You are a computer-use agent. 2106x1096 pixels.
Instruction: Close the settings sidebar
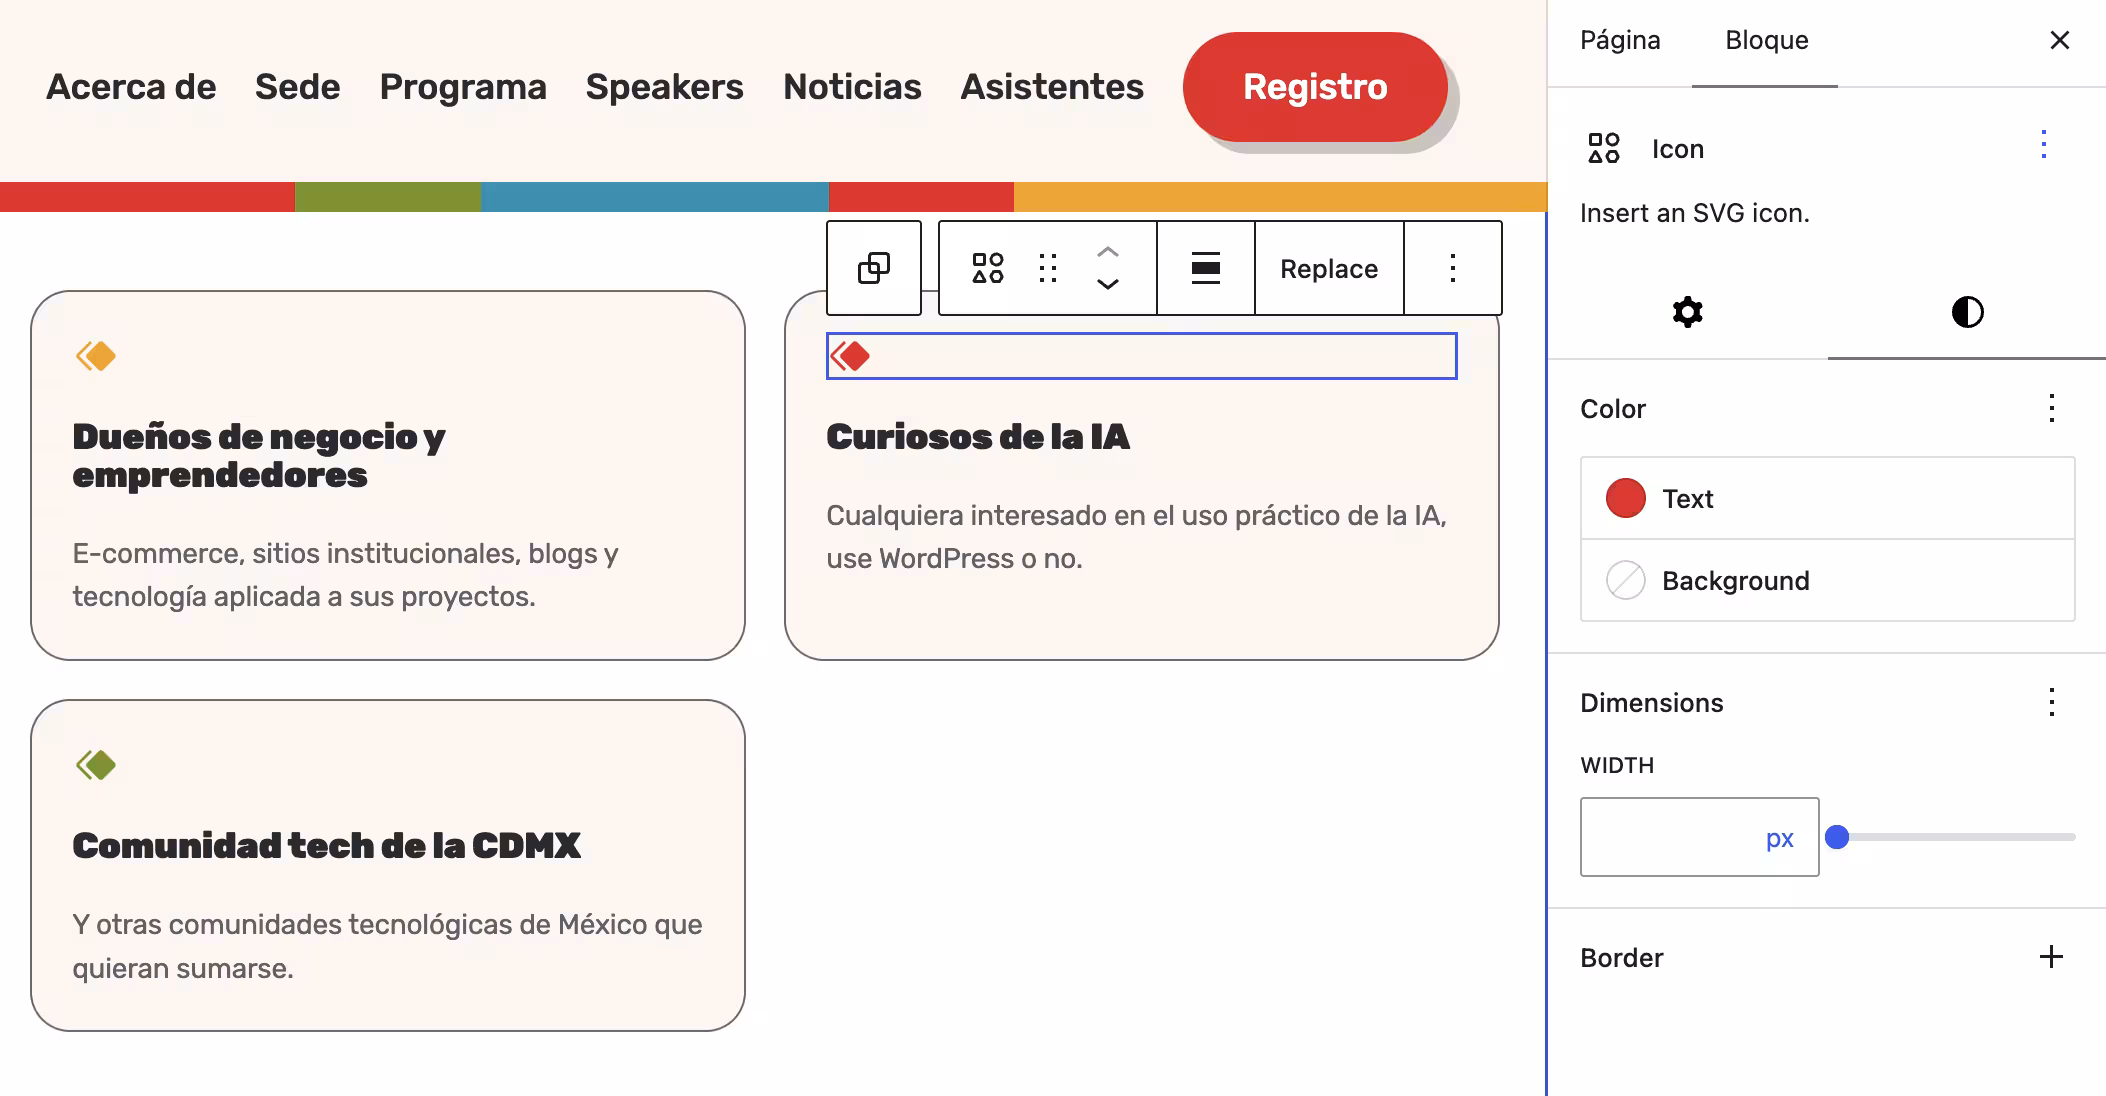click(2060, 40)
